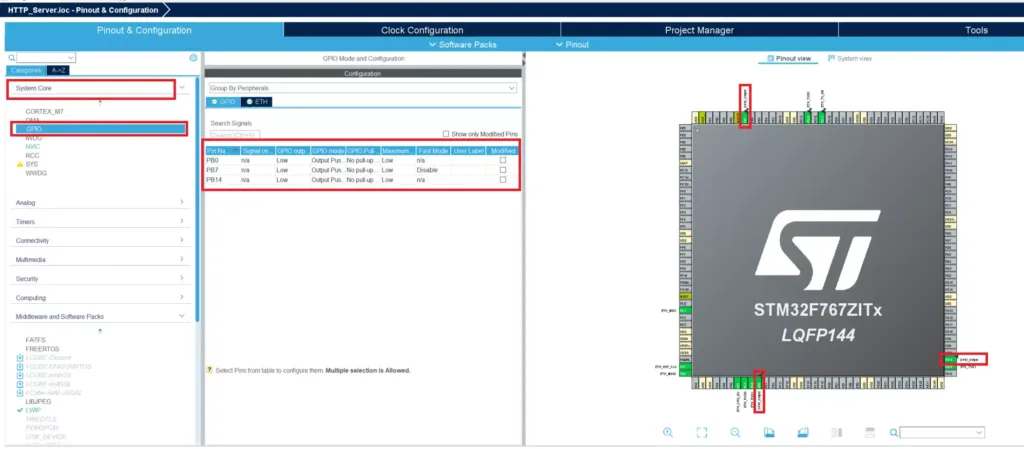Image resolution: width=1024 pixels, height=449 pixels.
Task: Switch to Project Manager tab
Action: (x=699, y=30)
